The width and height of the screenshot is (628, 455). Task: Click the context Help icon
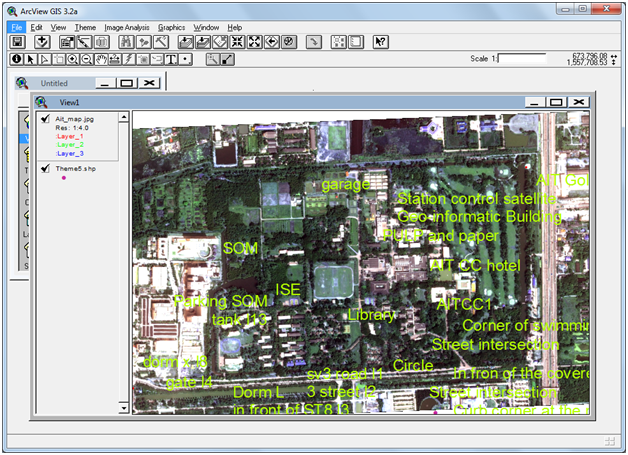(x=381, y=42)
